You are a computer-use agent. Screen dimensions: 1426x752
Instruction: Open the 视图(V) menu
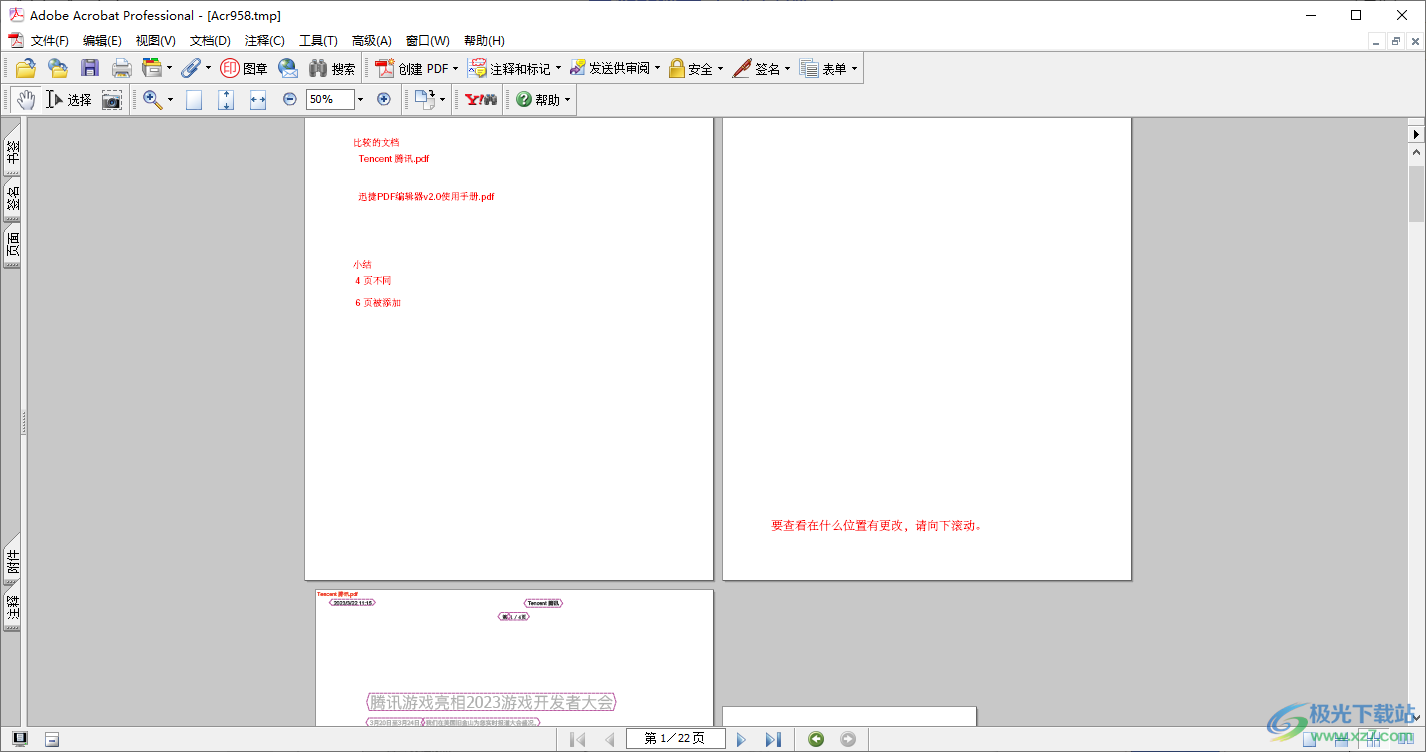(x=156, y=41)
